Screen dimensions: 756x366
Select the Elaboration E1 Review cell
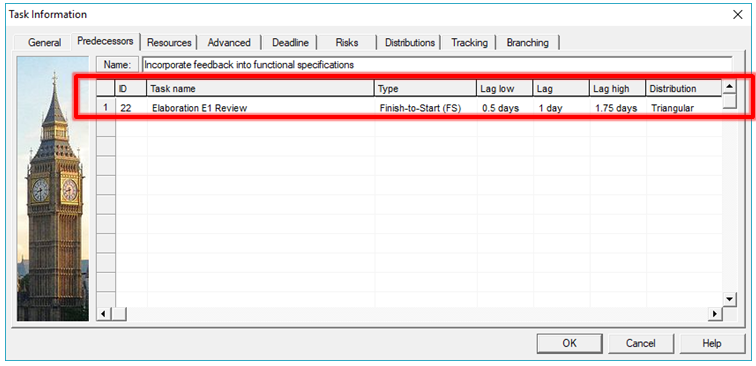click(261, 108)
